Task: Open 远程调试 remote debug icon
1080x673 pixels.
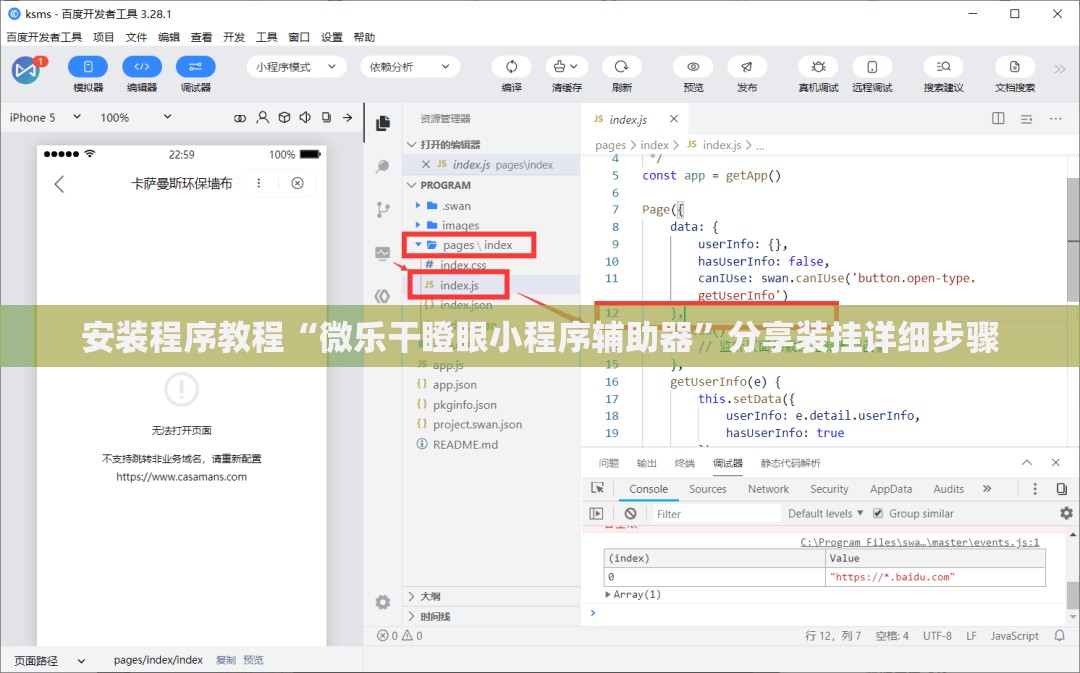Action: 872,67
